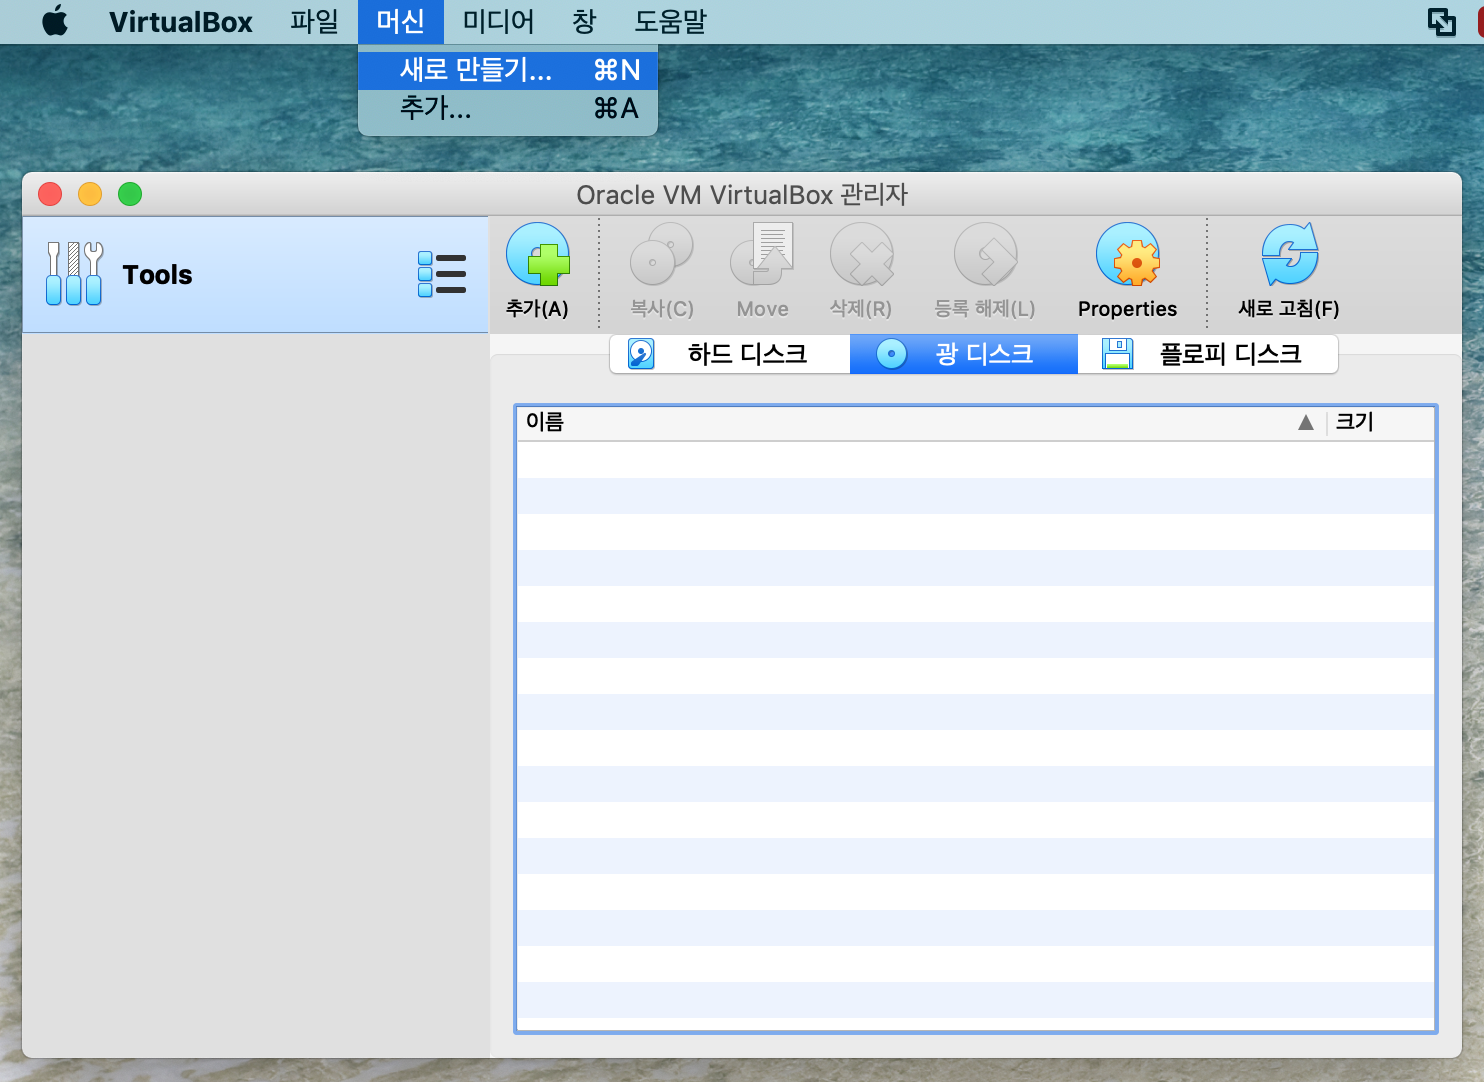Maximize the VirtualBox 관리자 window with green button
This screenshot has width=1484, height=1082.
pyautogui.click(x=130, y=194)
